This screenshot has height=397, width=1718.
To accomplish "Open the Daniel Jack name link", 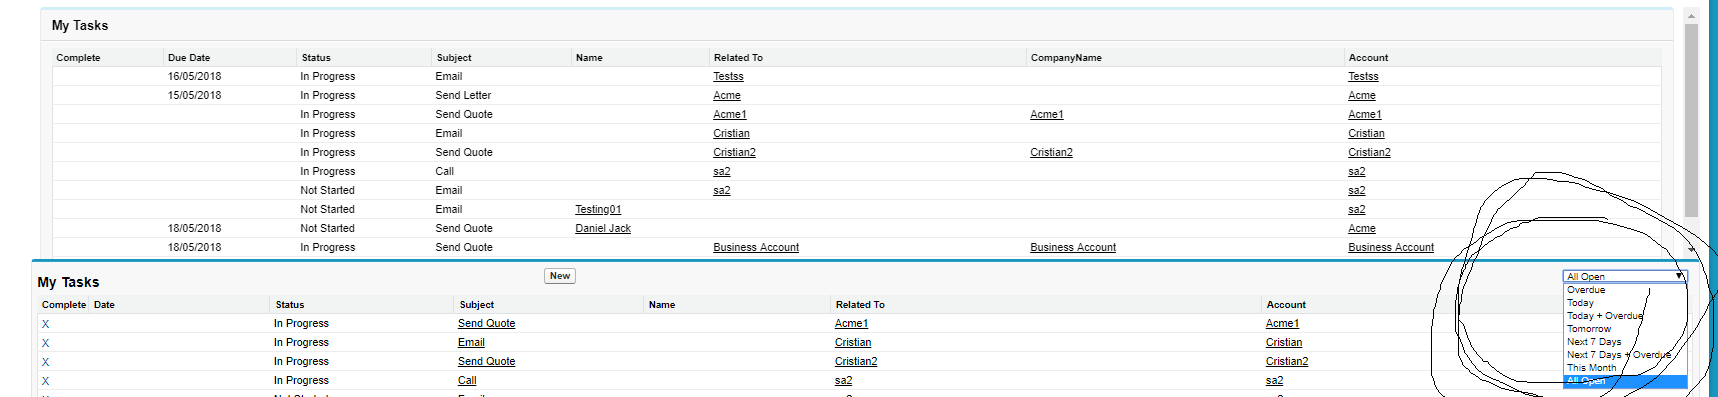I will 603,229.
